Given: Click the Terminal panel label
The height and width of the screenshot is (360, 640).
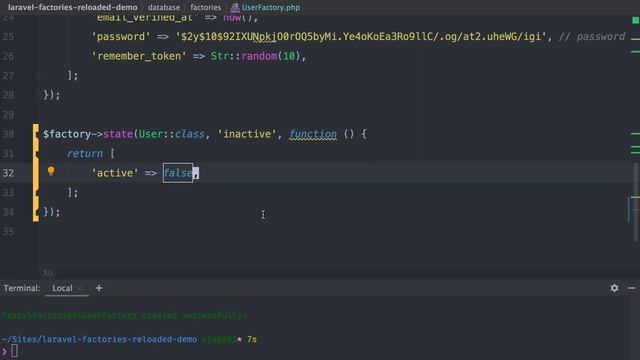Looking at the screenshot, I should click(22, 288).
